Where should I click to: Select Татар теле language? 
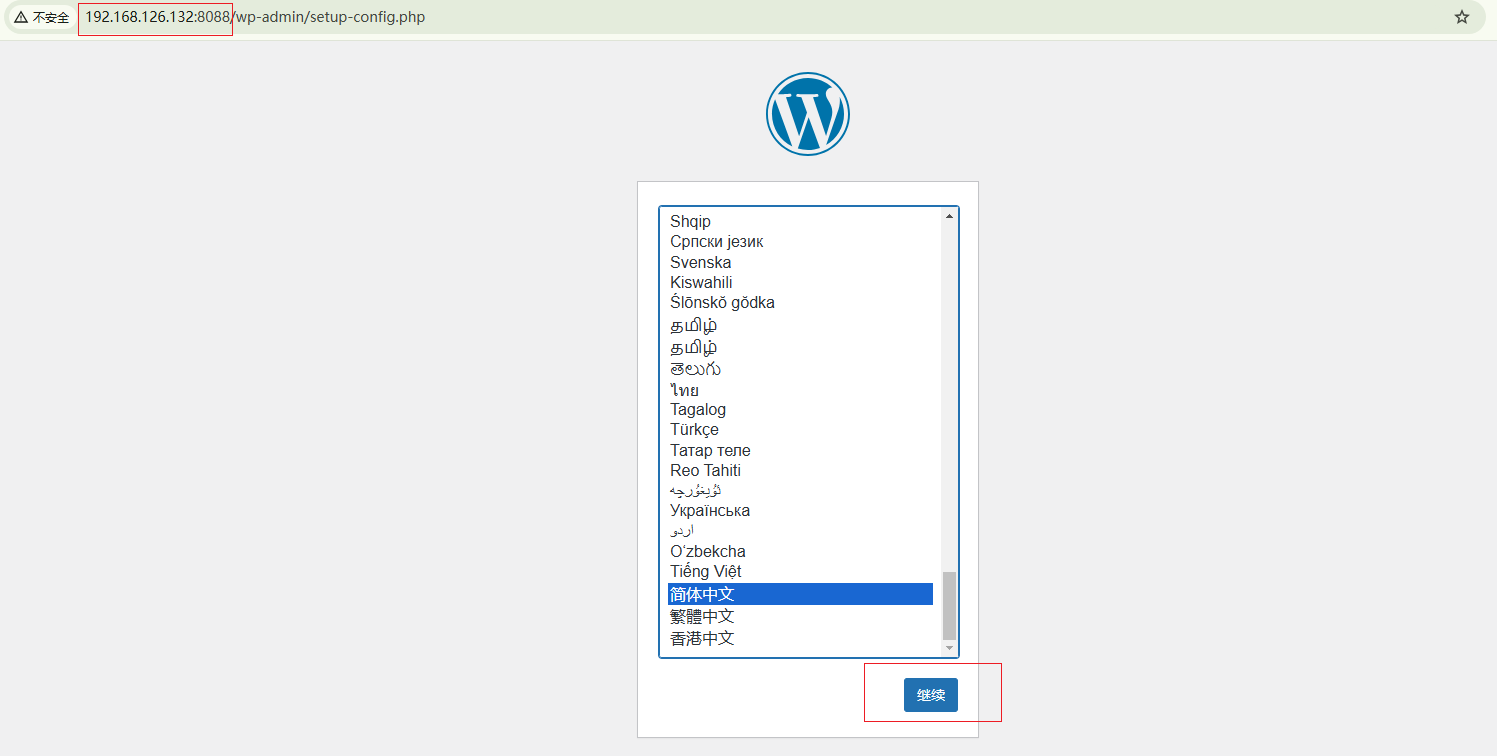tap(800, 450)
